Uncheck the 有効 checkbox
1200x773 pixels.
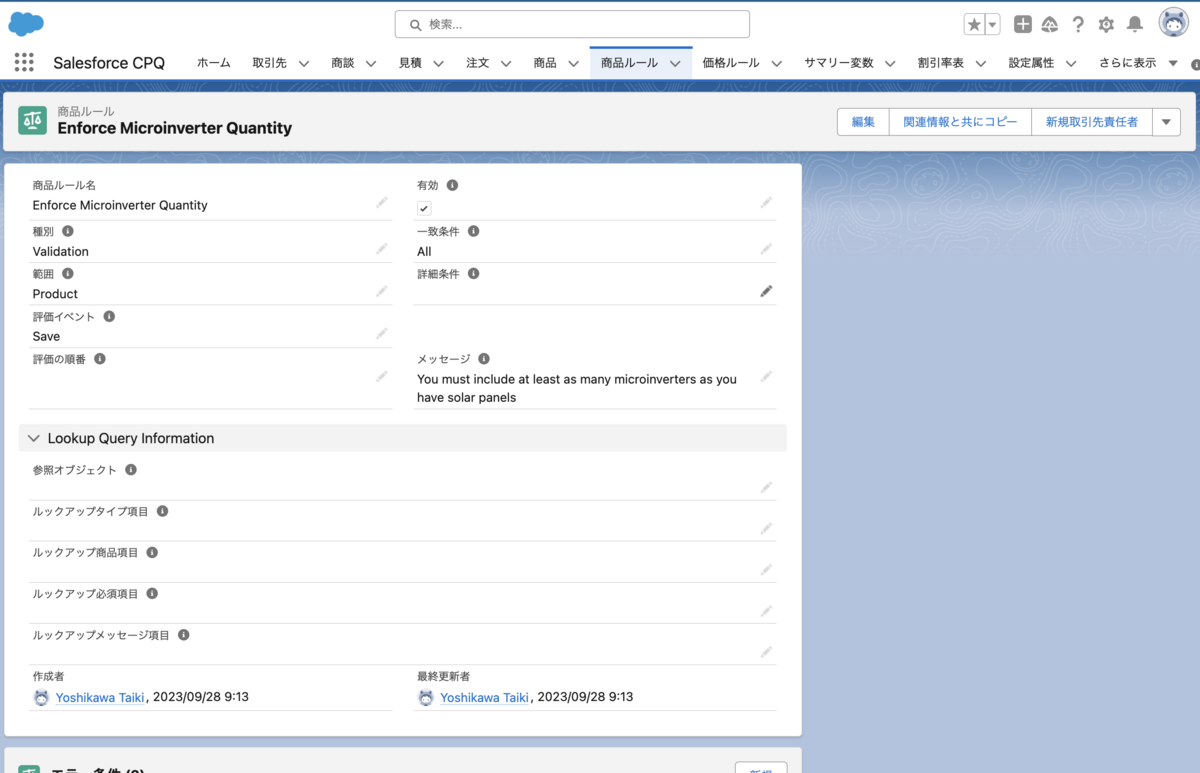[x=423, y=208]
